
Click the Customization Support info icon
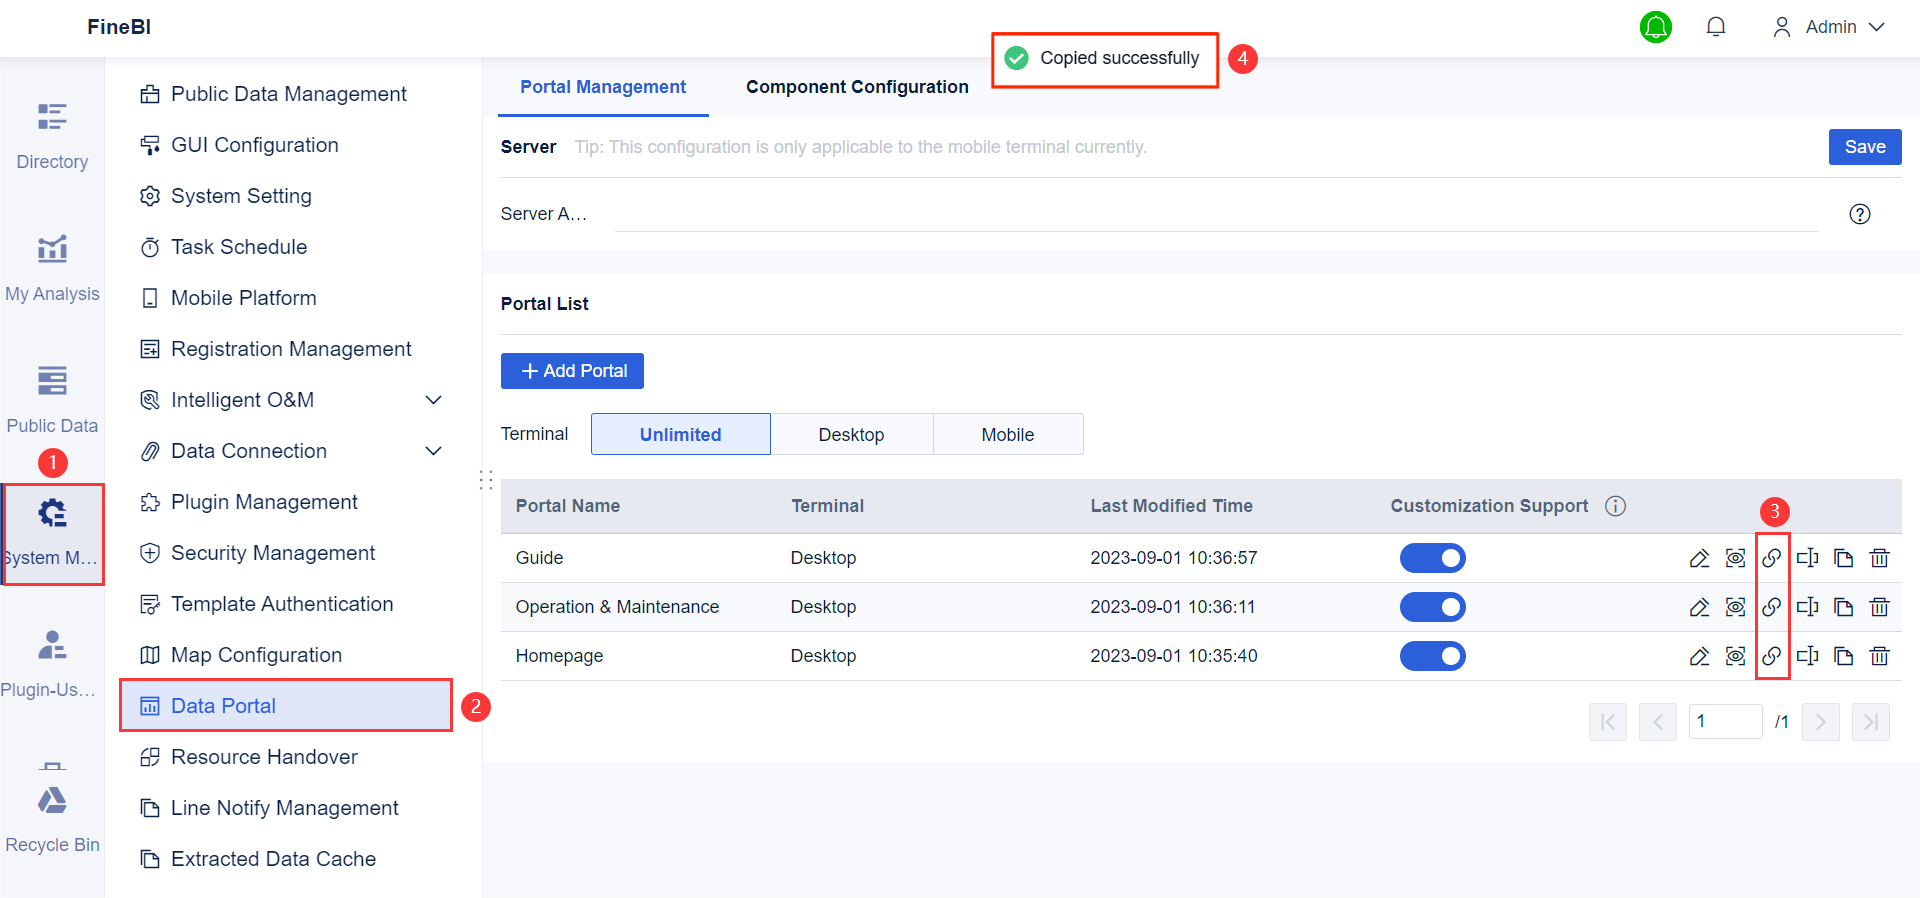pos(1615,506)
